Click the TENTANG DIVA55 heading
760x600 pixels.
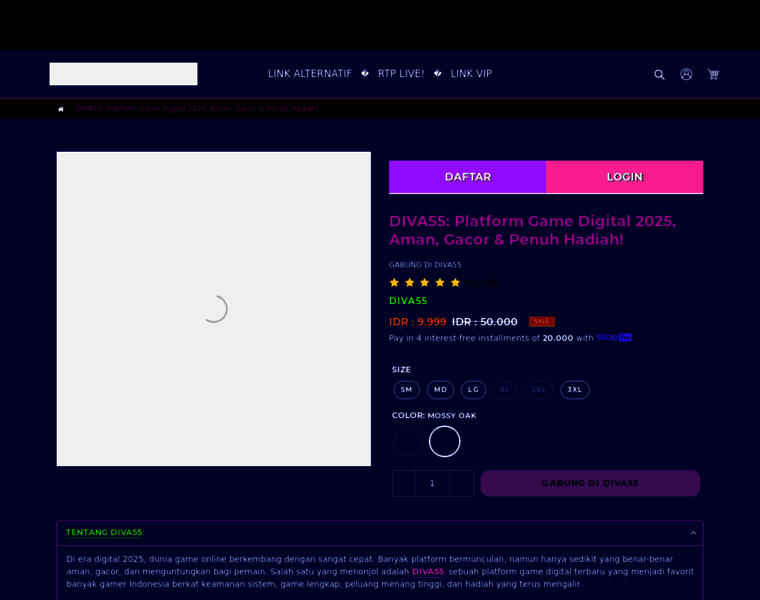pos(104,533)
